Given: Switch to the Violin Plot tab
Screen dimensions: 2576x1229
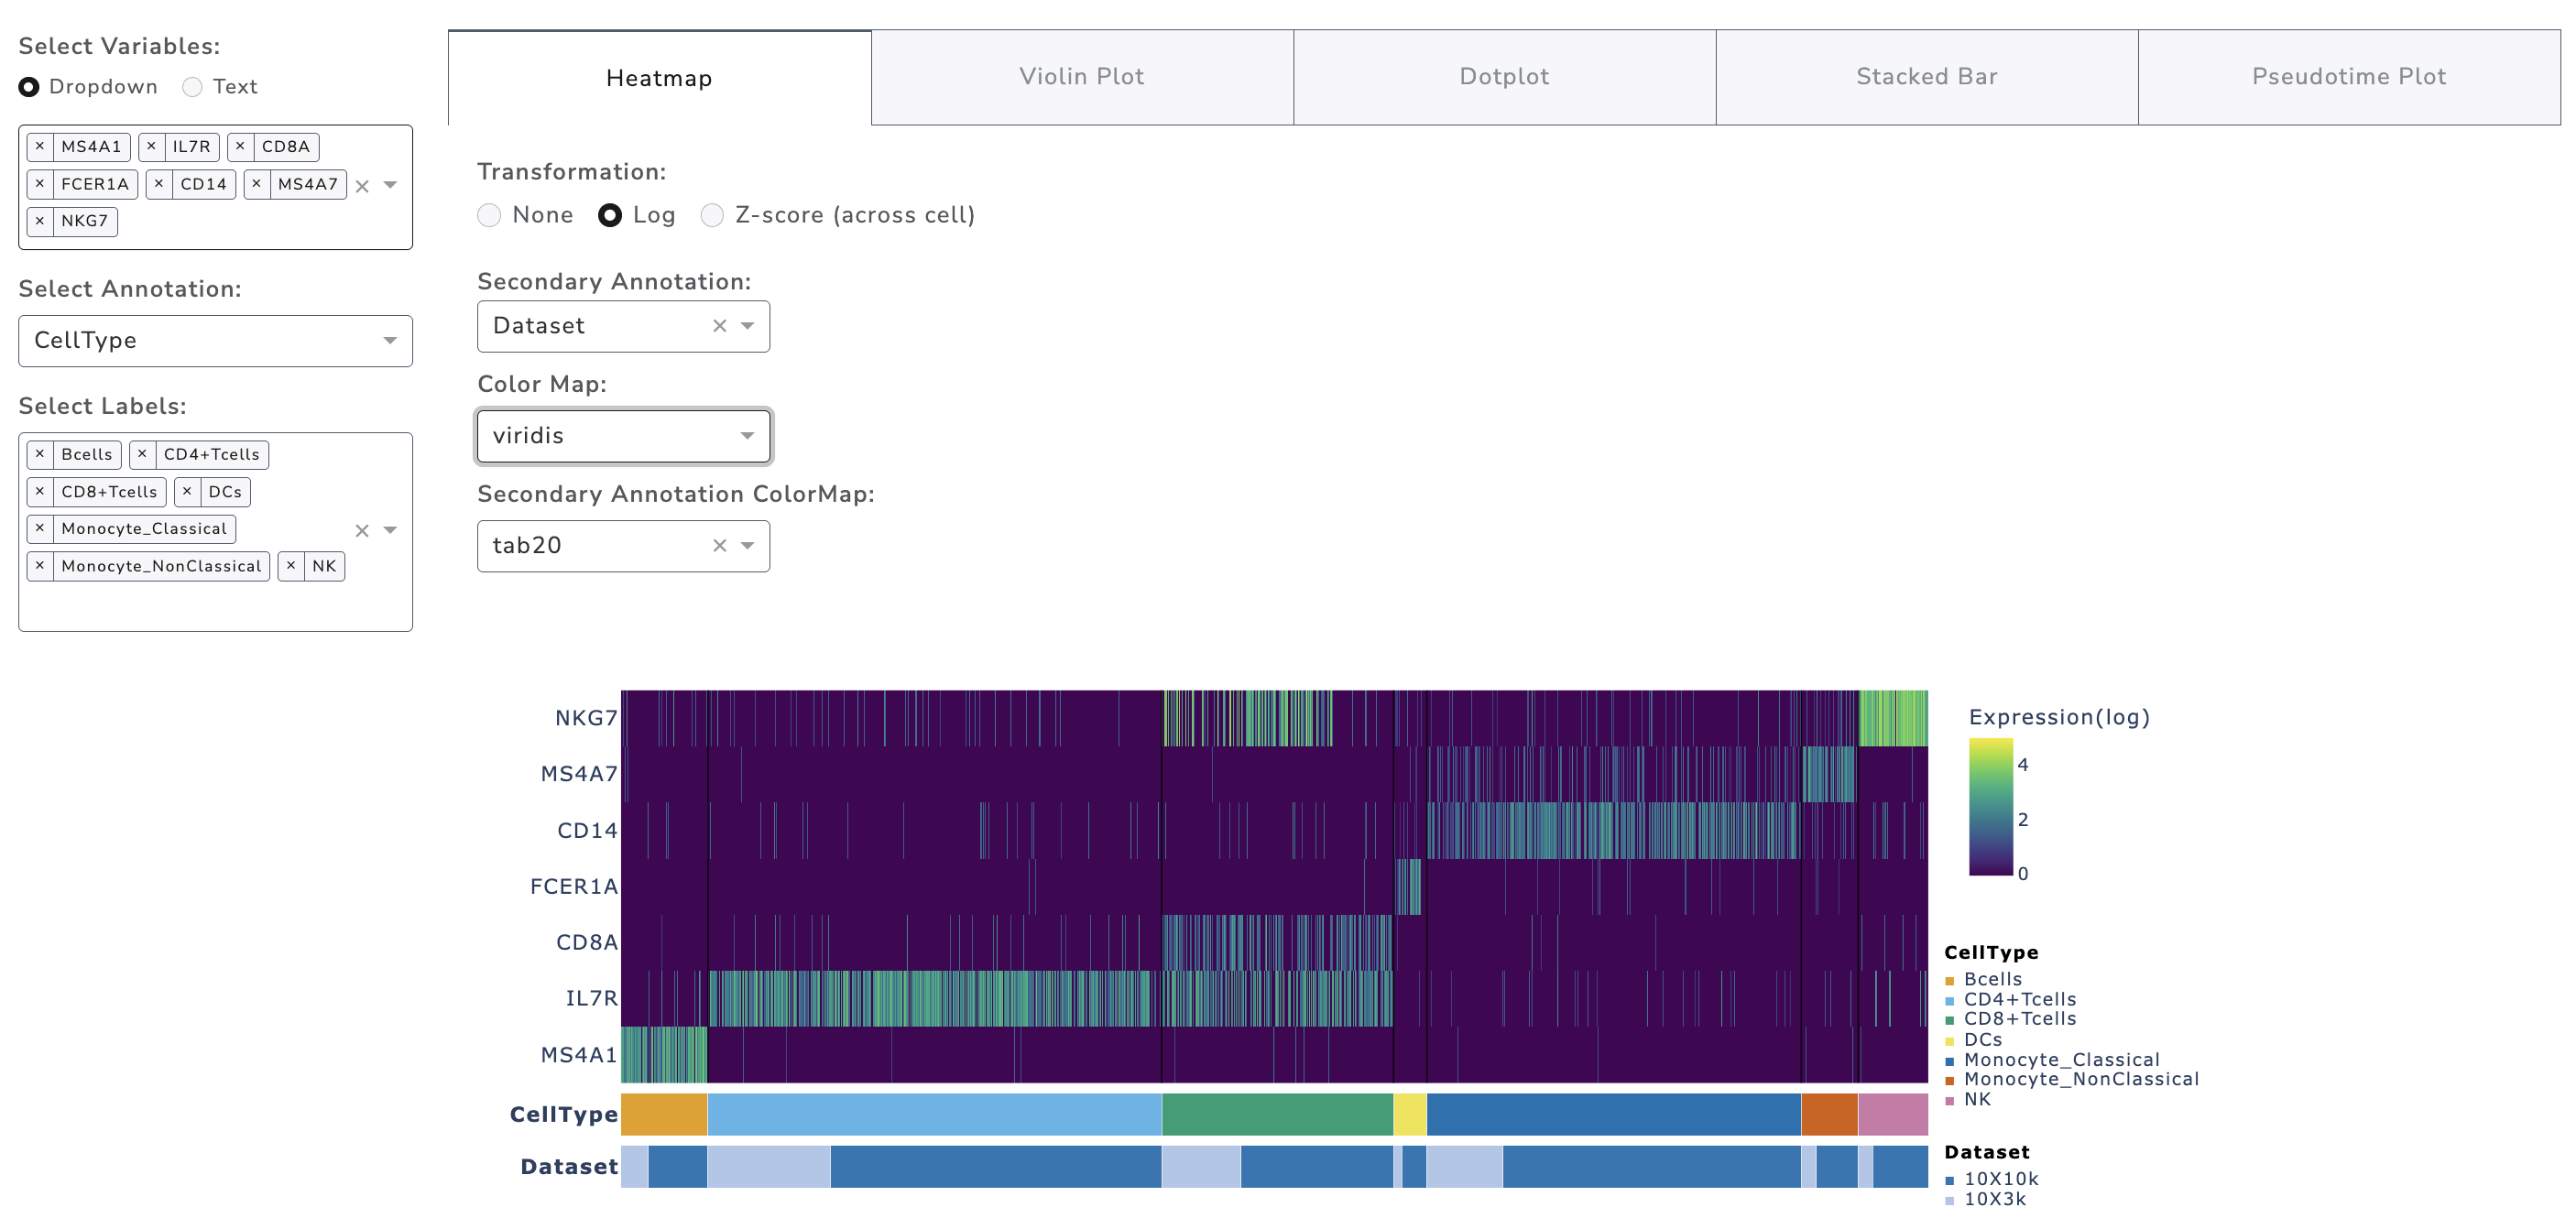Looking at the screenshot, I should [x=1081, y=77].
